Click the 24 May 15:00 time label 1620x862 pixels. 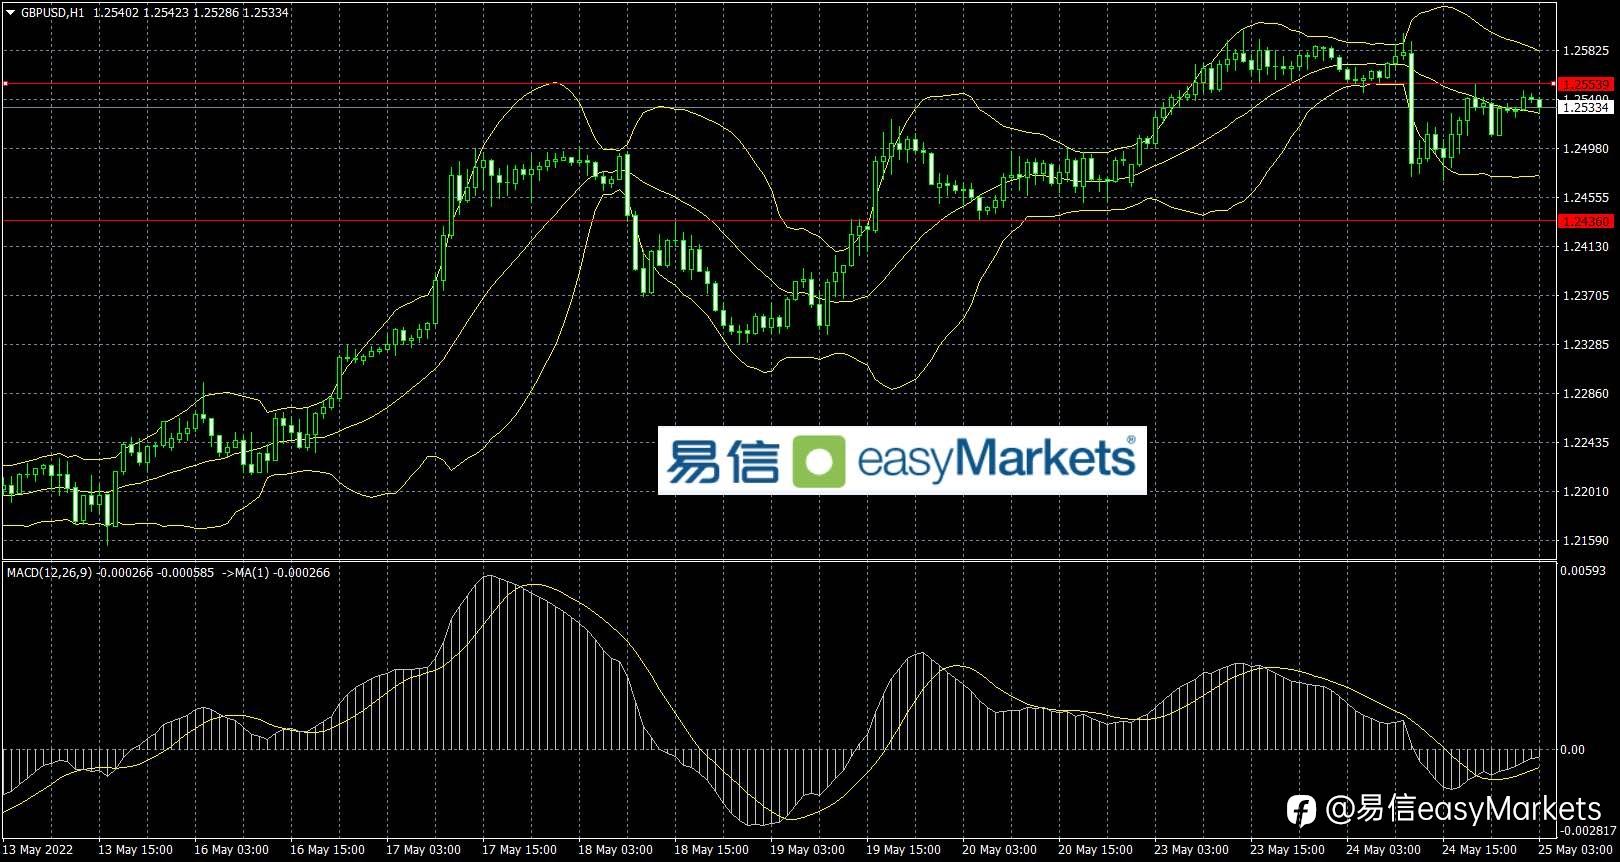[1479, 850]
